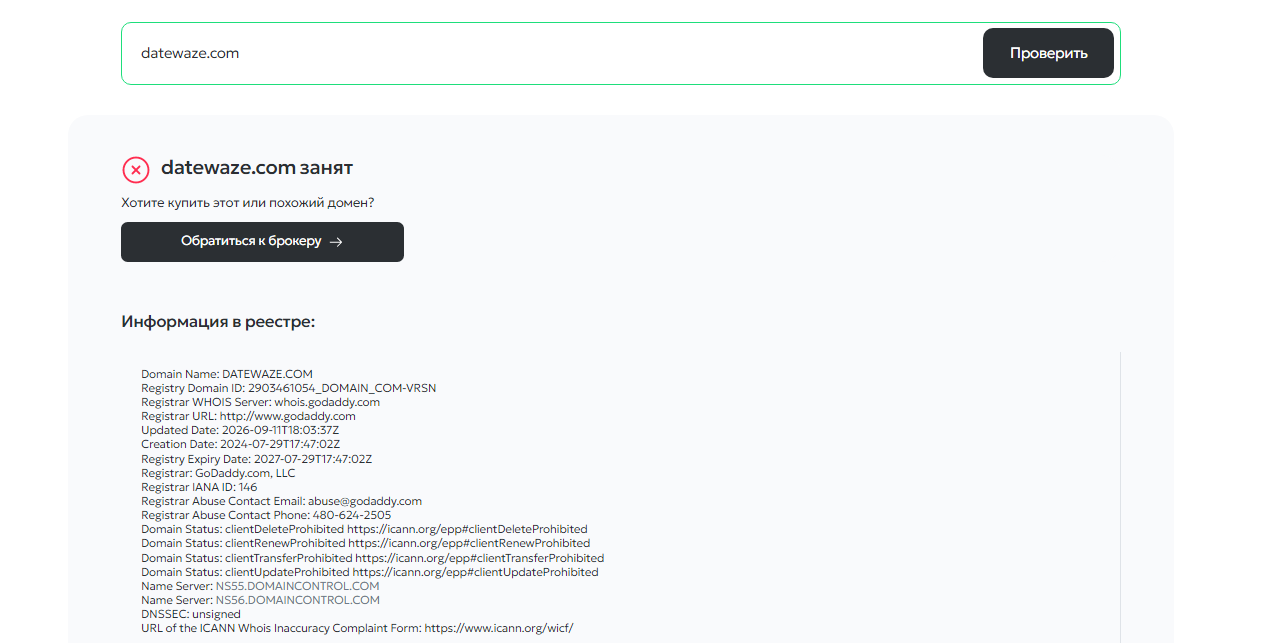Click the Registrar URL godaddy.com line
Screen dimensions: 1269x643
(248, 416)
